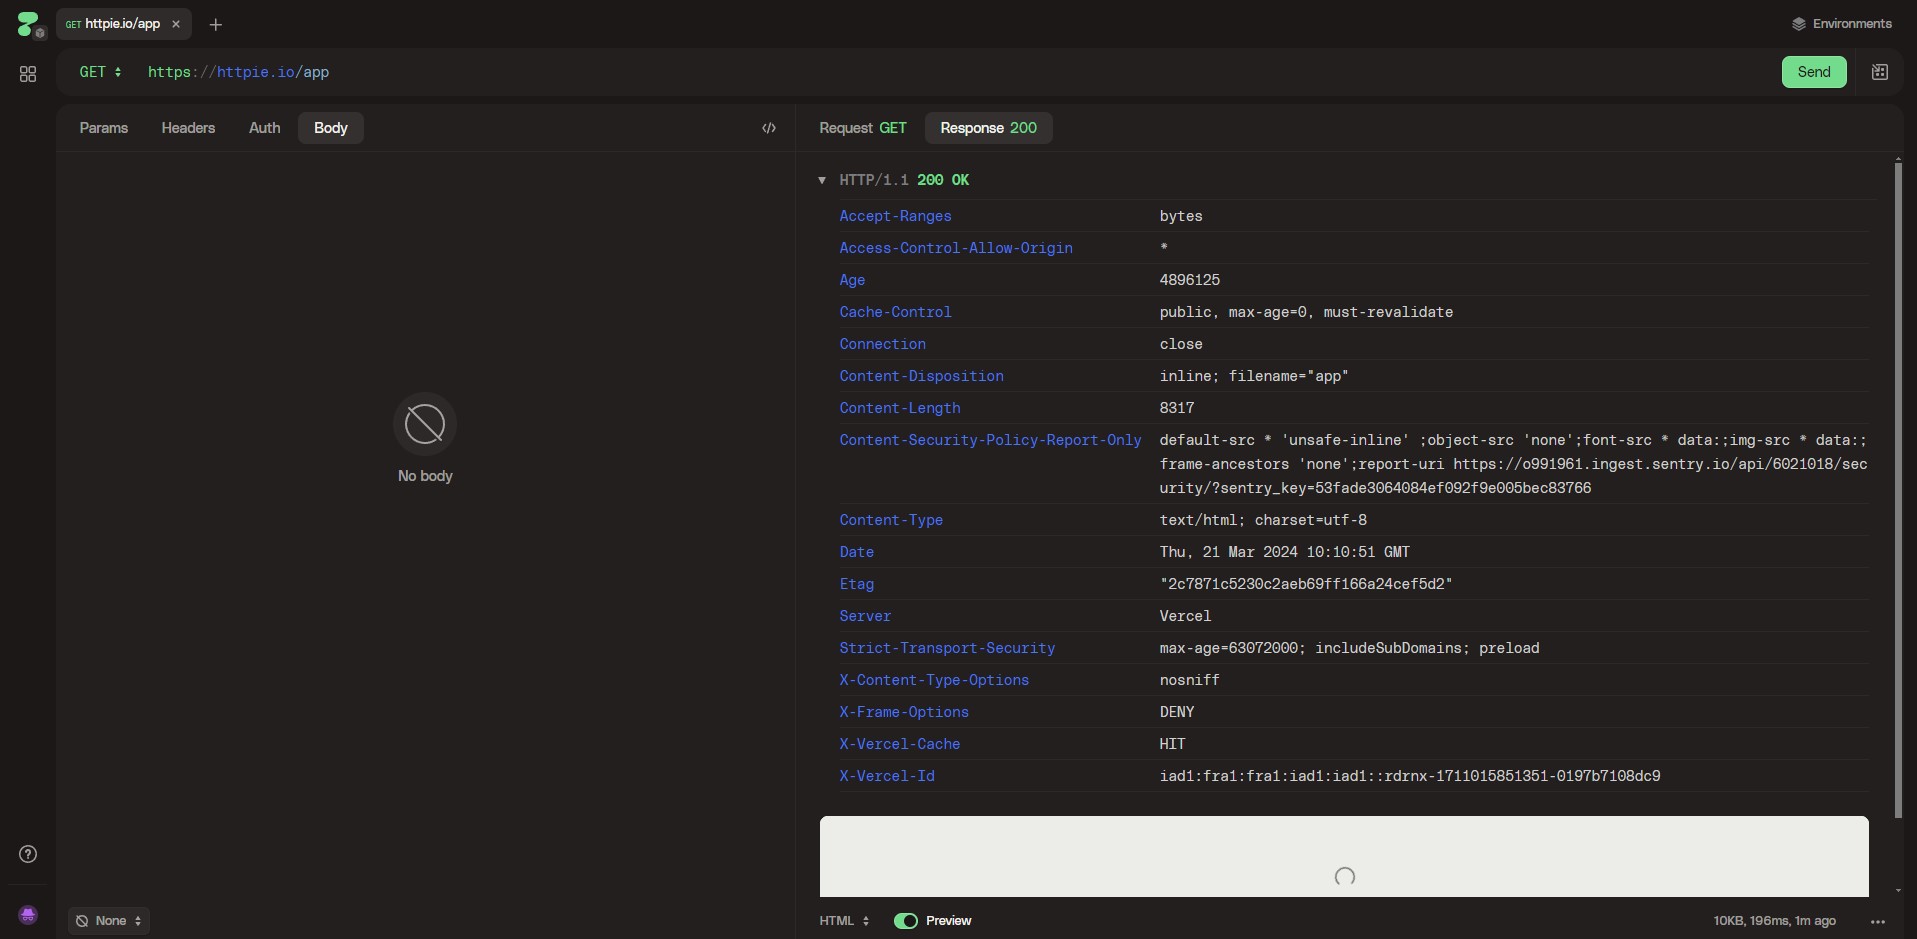Viewport: 1917px width, 939px height.
Task: Click the Age value 4896125
Action: coord(1189,280)
